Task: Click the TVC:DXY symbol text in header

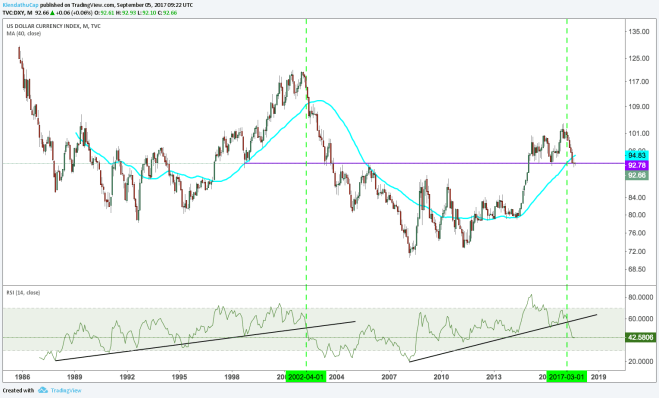Action: (x=16, y=13)
